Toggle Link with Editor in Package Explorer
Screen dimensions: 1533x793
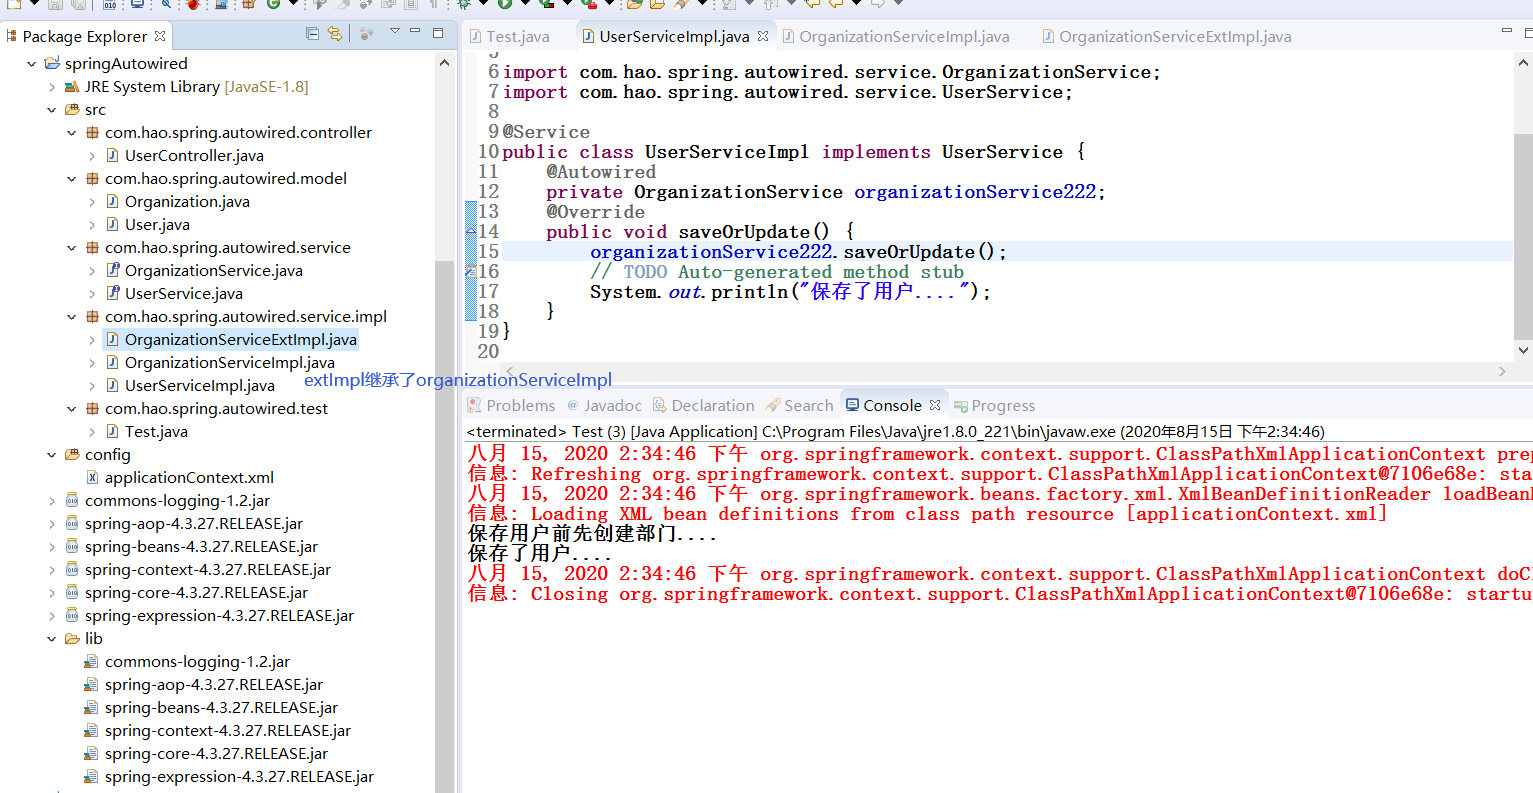335,34
